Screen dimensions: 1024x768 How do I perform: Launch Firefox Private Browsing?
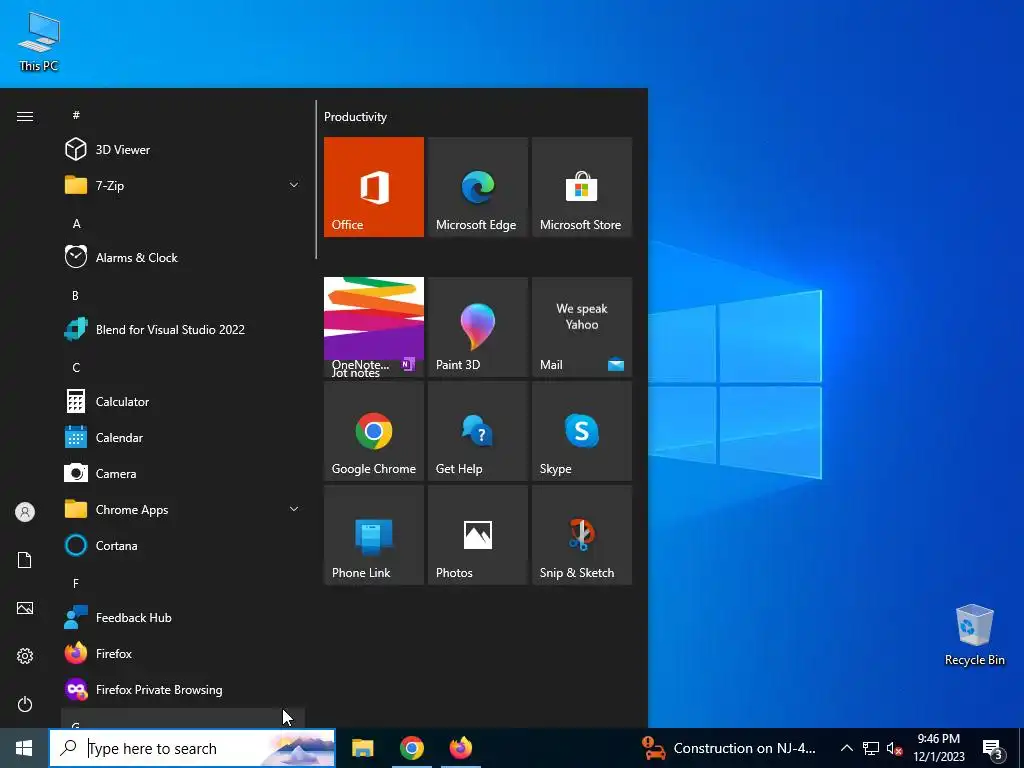point(183,690)
